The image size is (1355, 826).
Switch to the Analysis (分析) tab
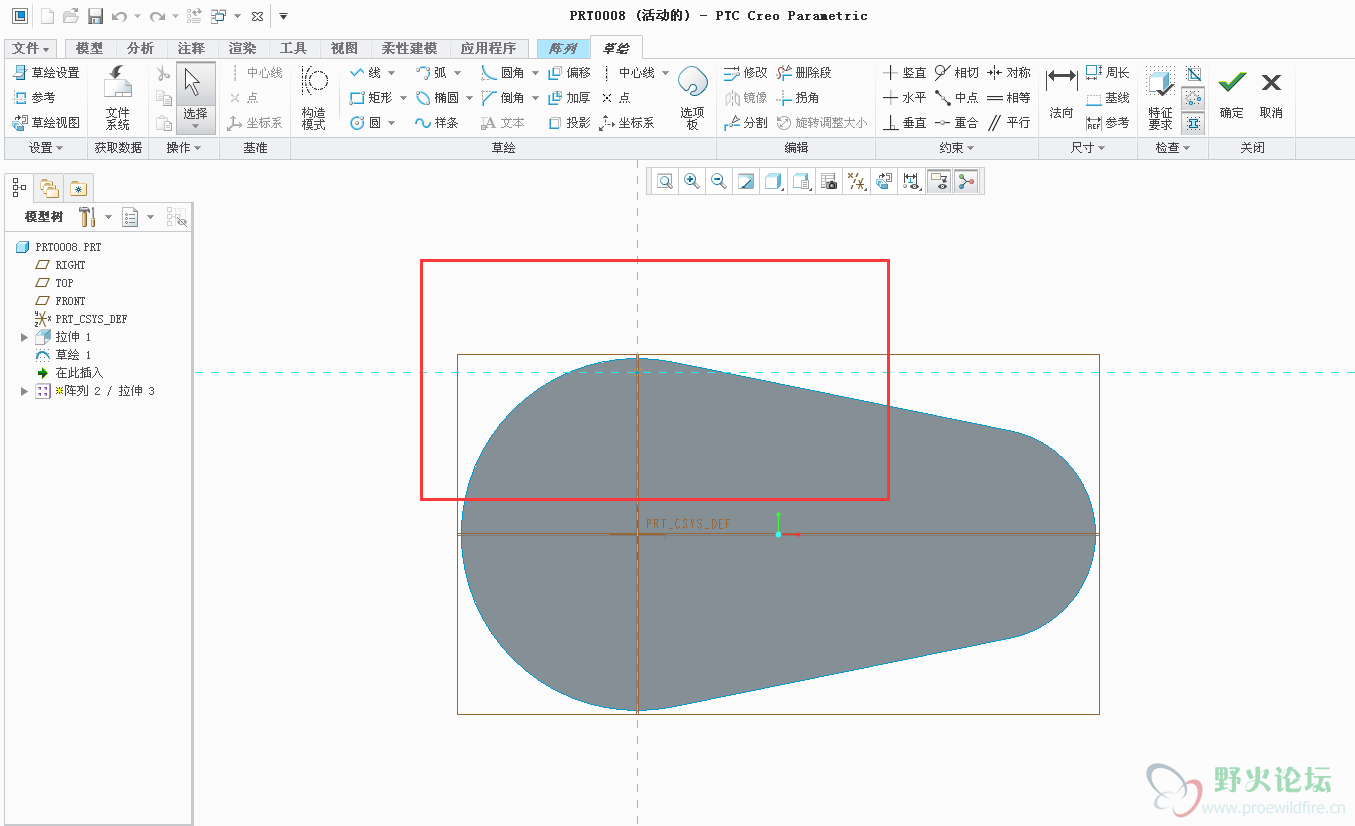click(x=140, y=48)
